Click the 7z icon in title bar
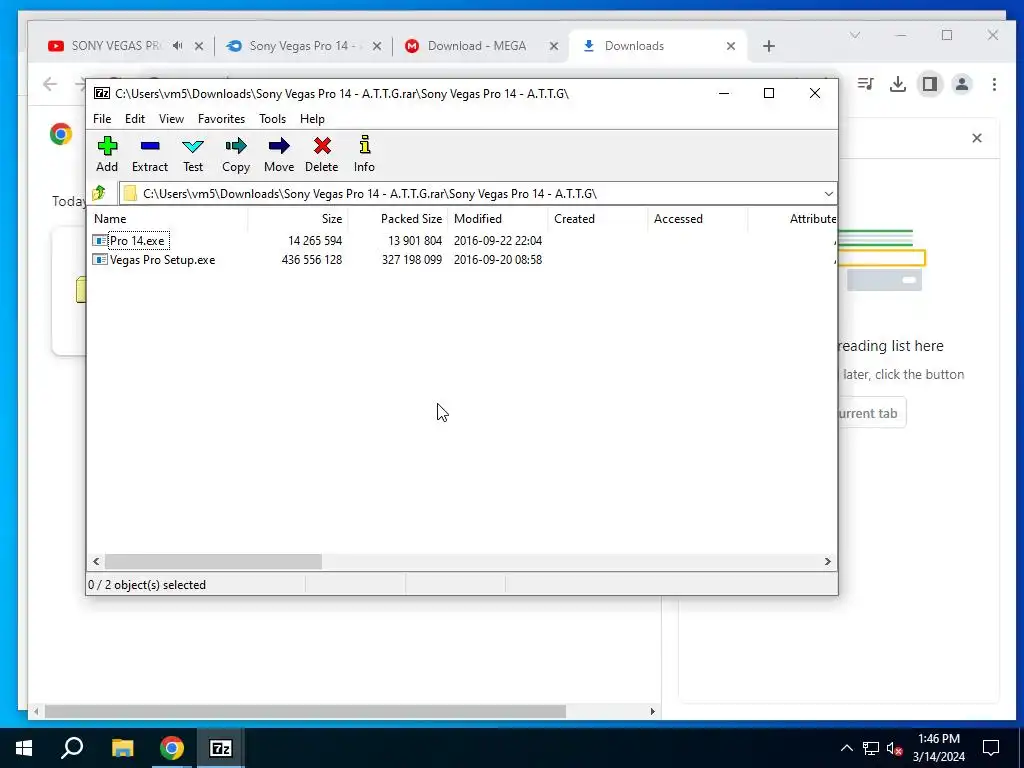 tap(102, 93)
